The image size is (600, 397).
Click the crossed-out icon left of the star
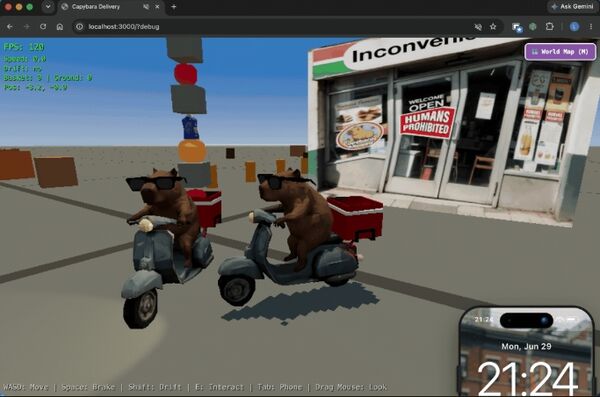point(478,27)
